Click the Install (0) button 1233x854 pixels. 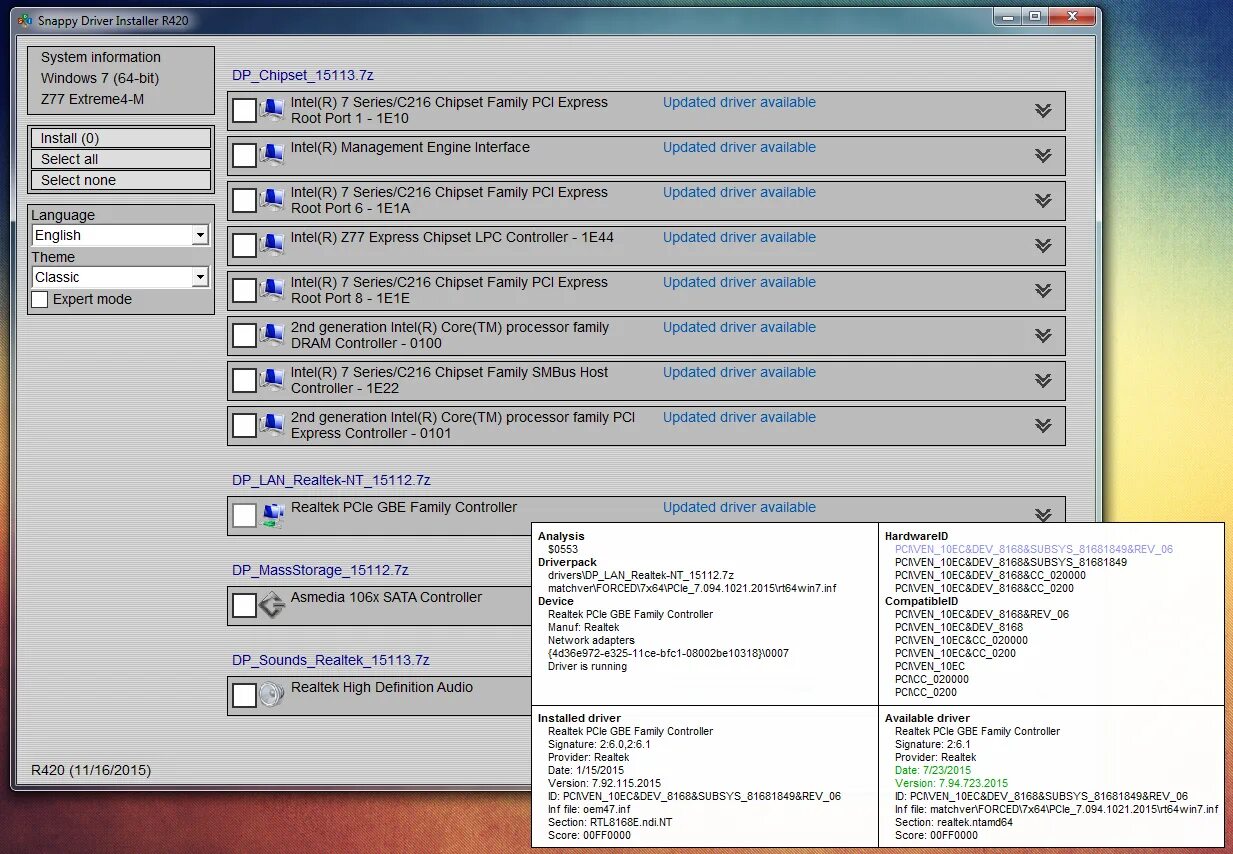121,138
